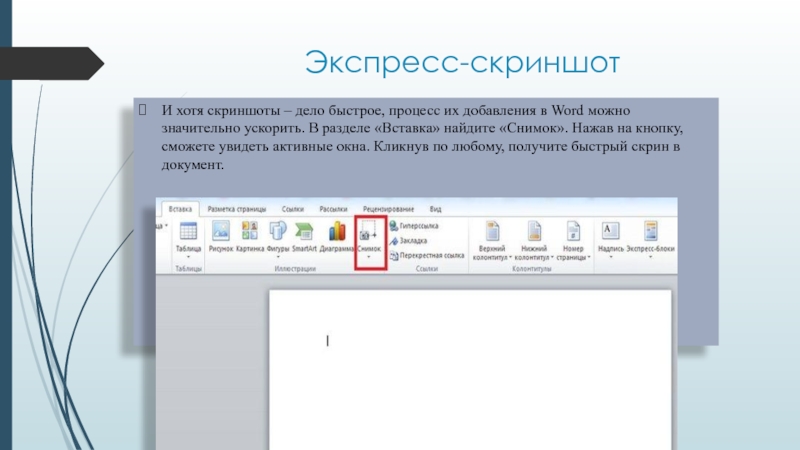Switch to the Вид tab

coord(435,209)
